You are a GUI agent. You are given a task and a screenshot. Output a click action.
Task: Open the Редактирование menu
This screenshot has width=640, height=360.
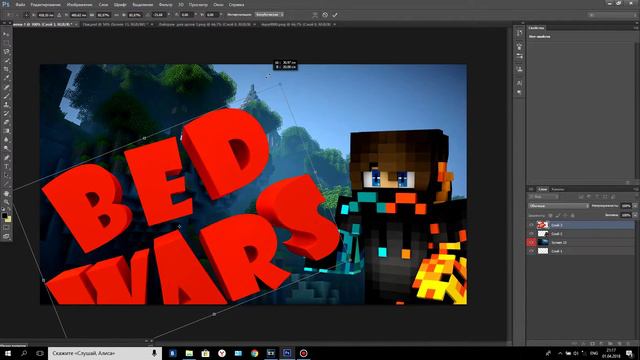[46, 4]
